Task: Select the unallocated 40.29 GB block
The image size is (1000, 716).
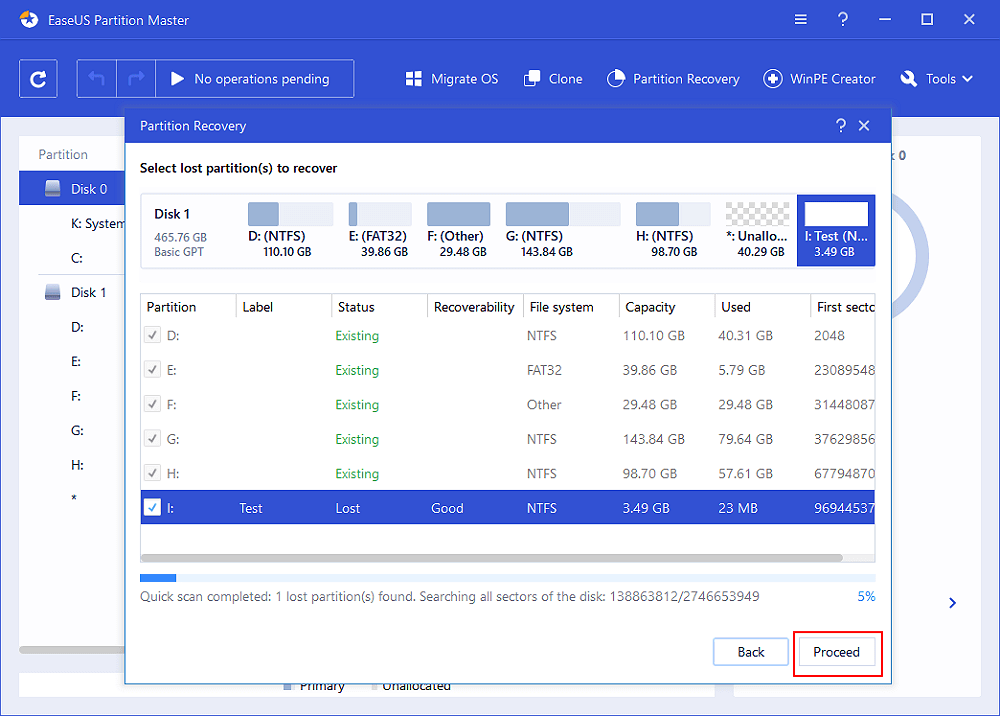Action: (x=757, y=230)
